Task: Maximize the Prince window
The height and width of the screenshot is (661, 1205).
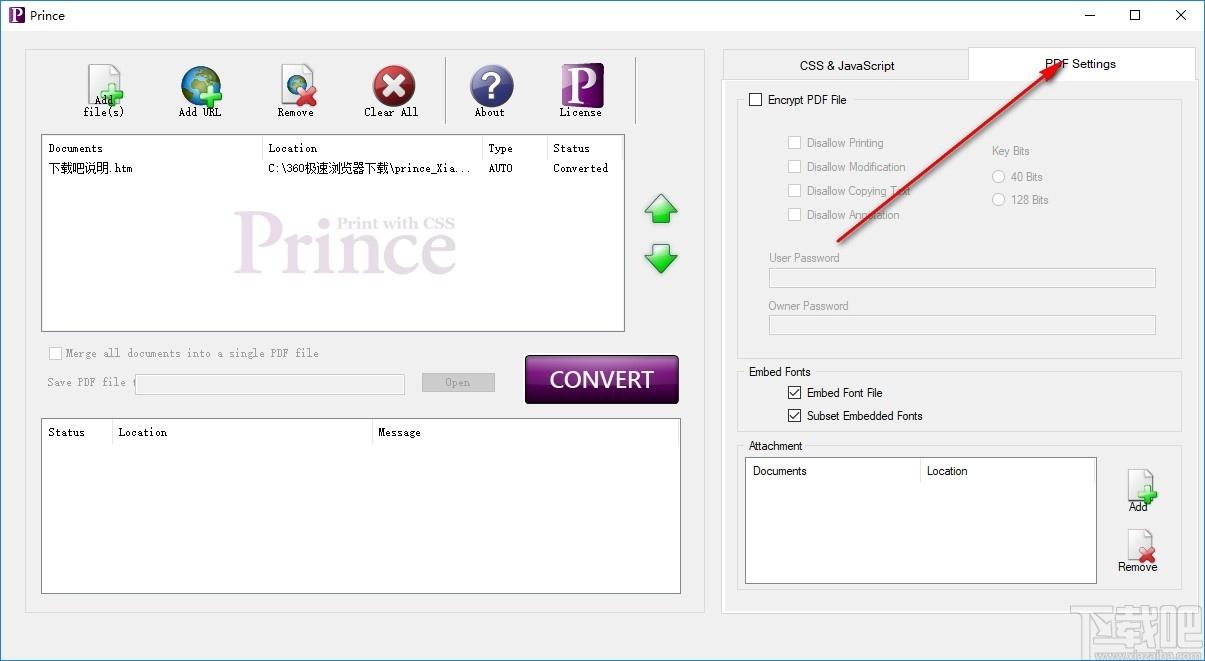Action: [x=1135, y=15]
